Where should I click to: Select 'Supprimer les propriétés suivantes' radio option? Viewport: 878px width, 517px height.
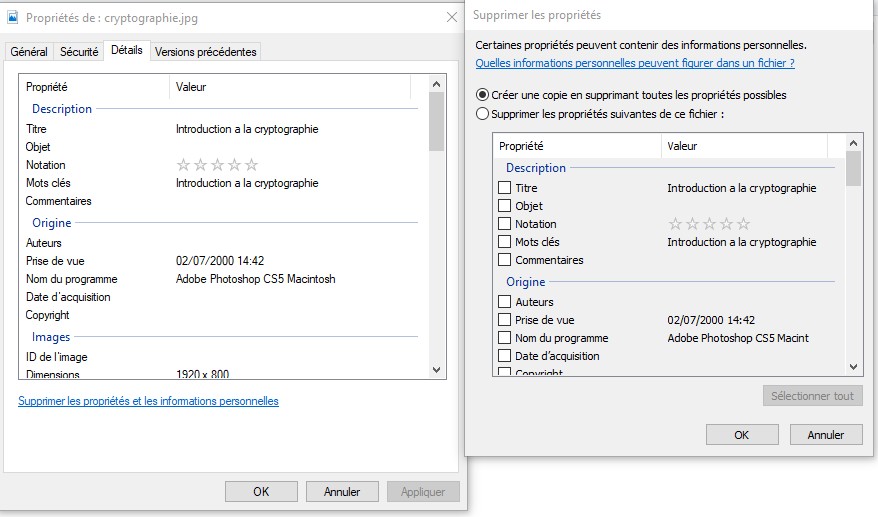point(483,114)
